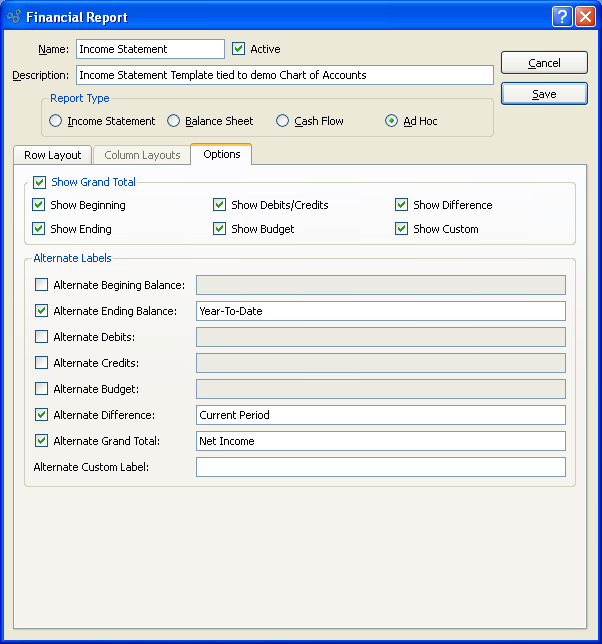Disable Show Debits/Credits option
602x644 pixels.
point(220,205)
